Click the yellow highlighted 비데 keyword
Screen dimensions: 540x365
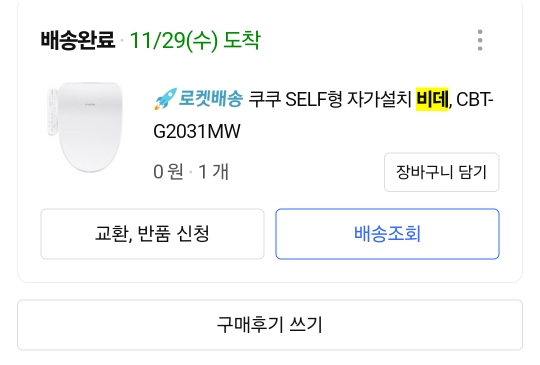click(x=433, y=99)
